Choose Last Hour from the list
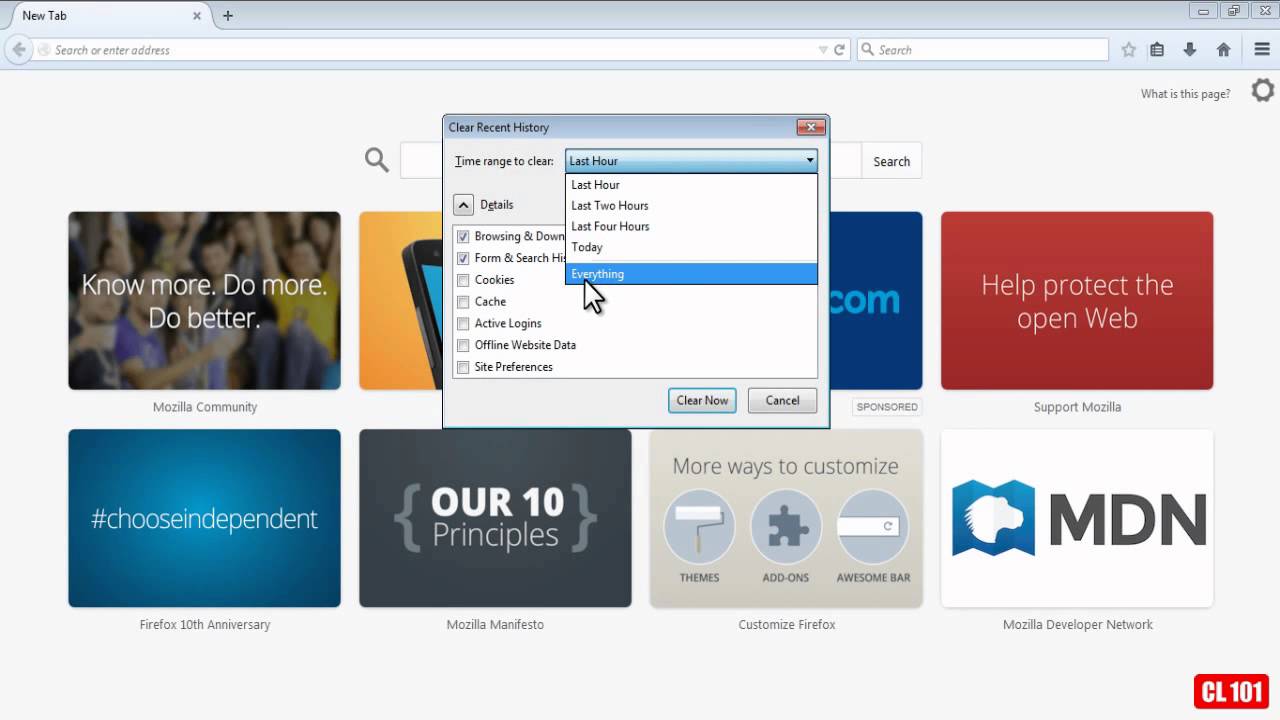Image resolution: width=1280 pixels, height=720 pixels. point(691,185)
